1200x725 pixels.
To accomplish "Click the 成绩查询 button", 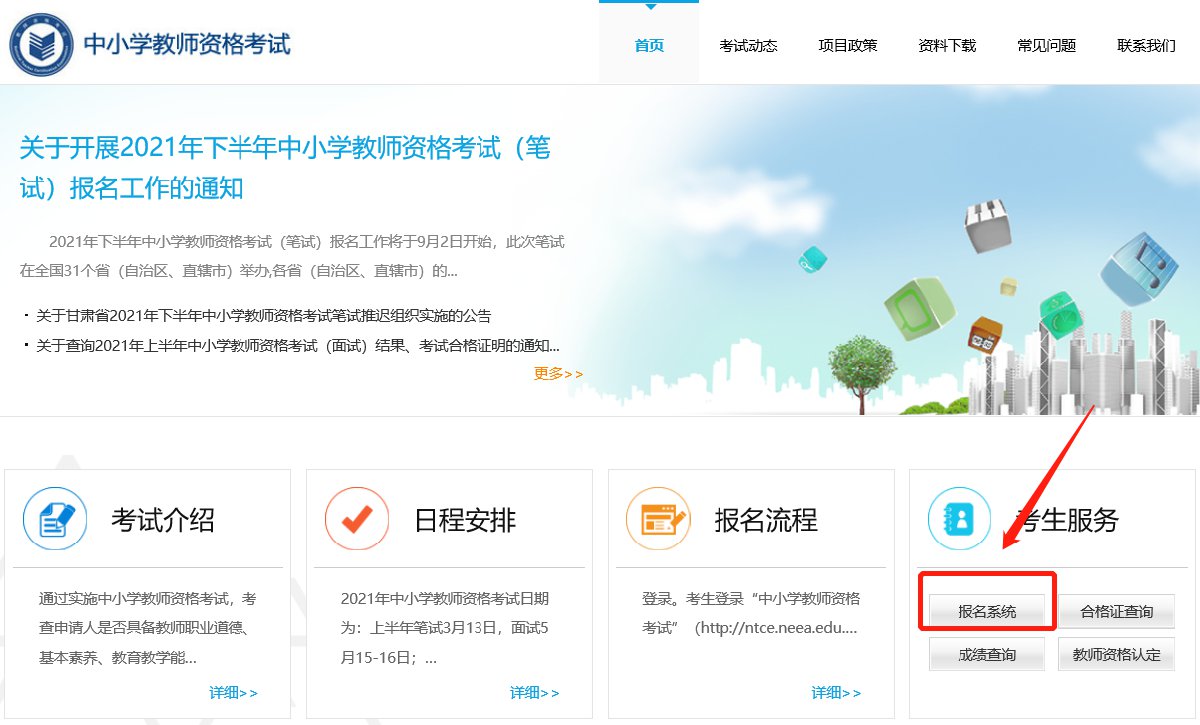I will click(987, 655).
